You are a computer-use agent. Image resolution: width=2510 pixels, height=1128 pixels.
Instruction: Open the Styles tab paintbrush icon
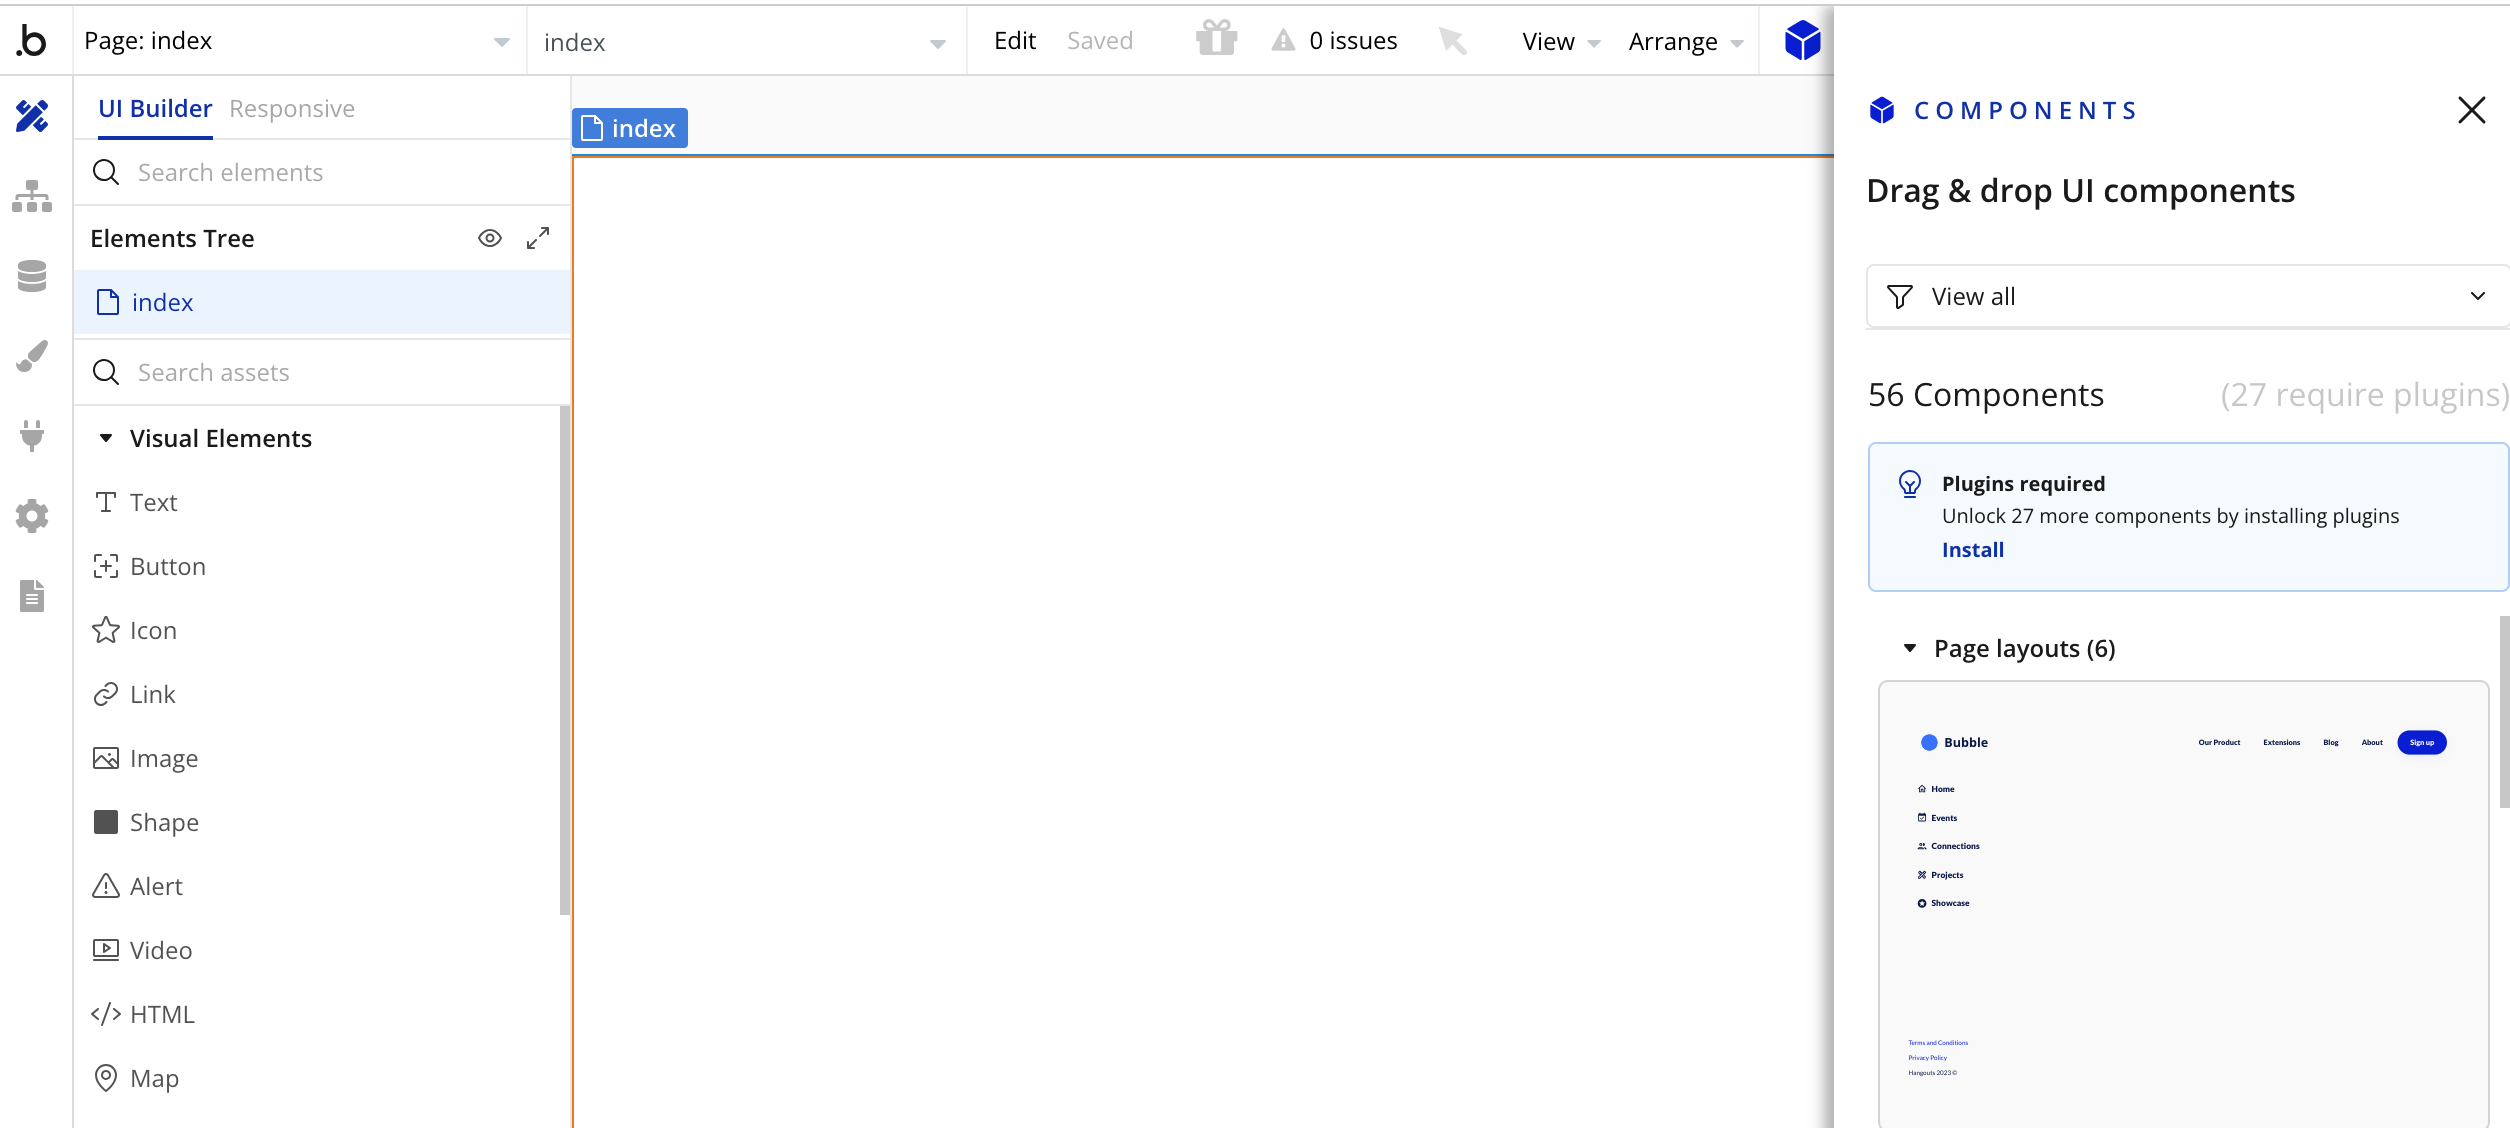[x=32, y=356]
